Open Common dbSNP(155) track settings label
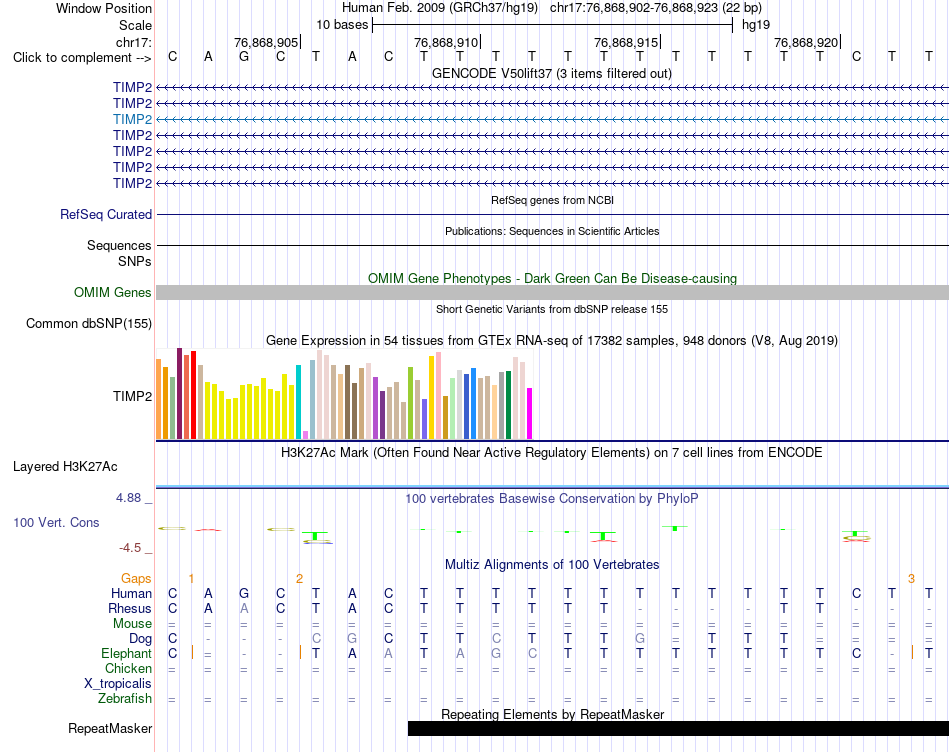Viewport: 950px width, 752px height. click(89, 324)
